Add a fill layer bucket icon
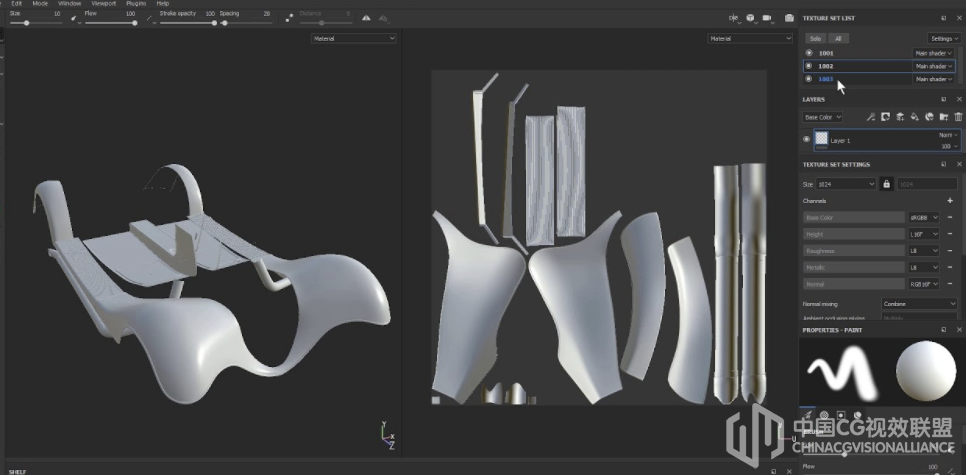This screenshot has height=475, width=966. [914, 116]
